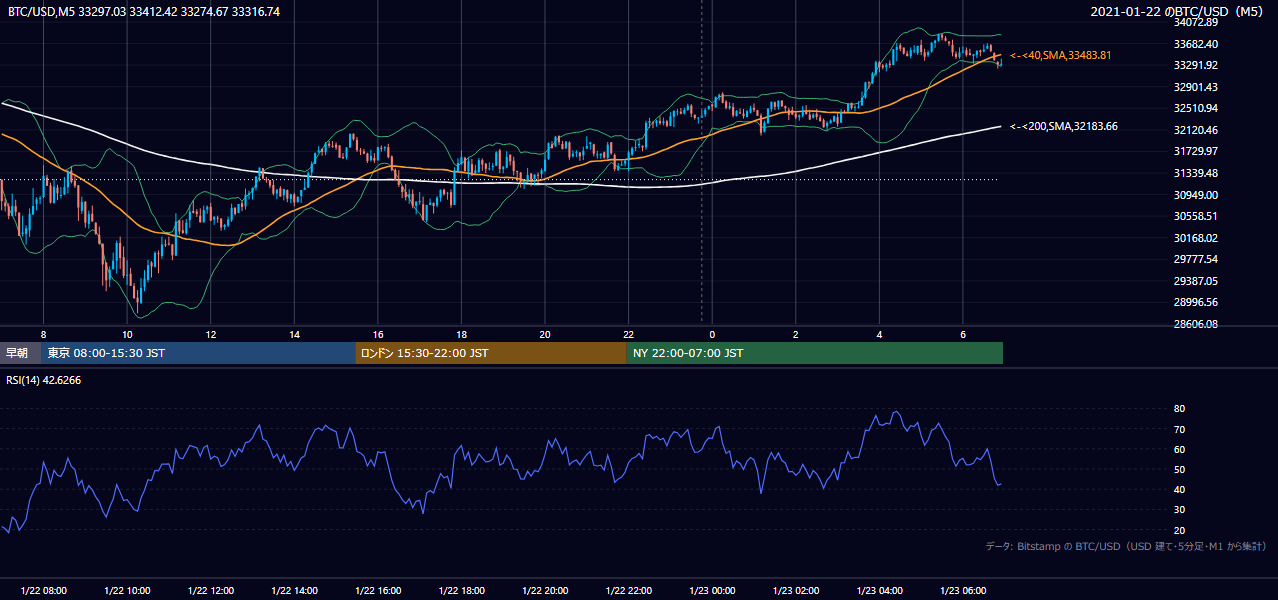Click the 1/22 18:00 bottom time label
The height and width of the screenshot is (600, 1278).
(x=461, y=591)
